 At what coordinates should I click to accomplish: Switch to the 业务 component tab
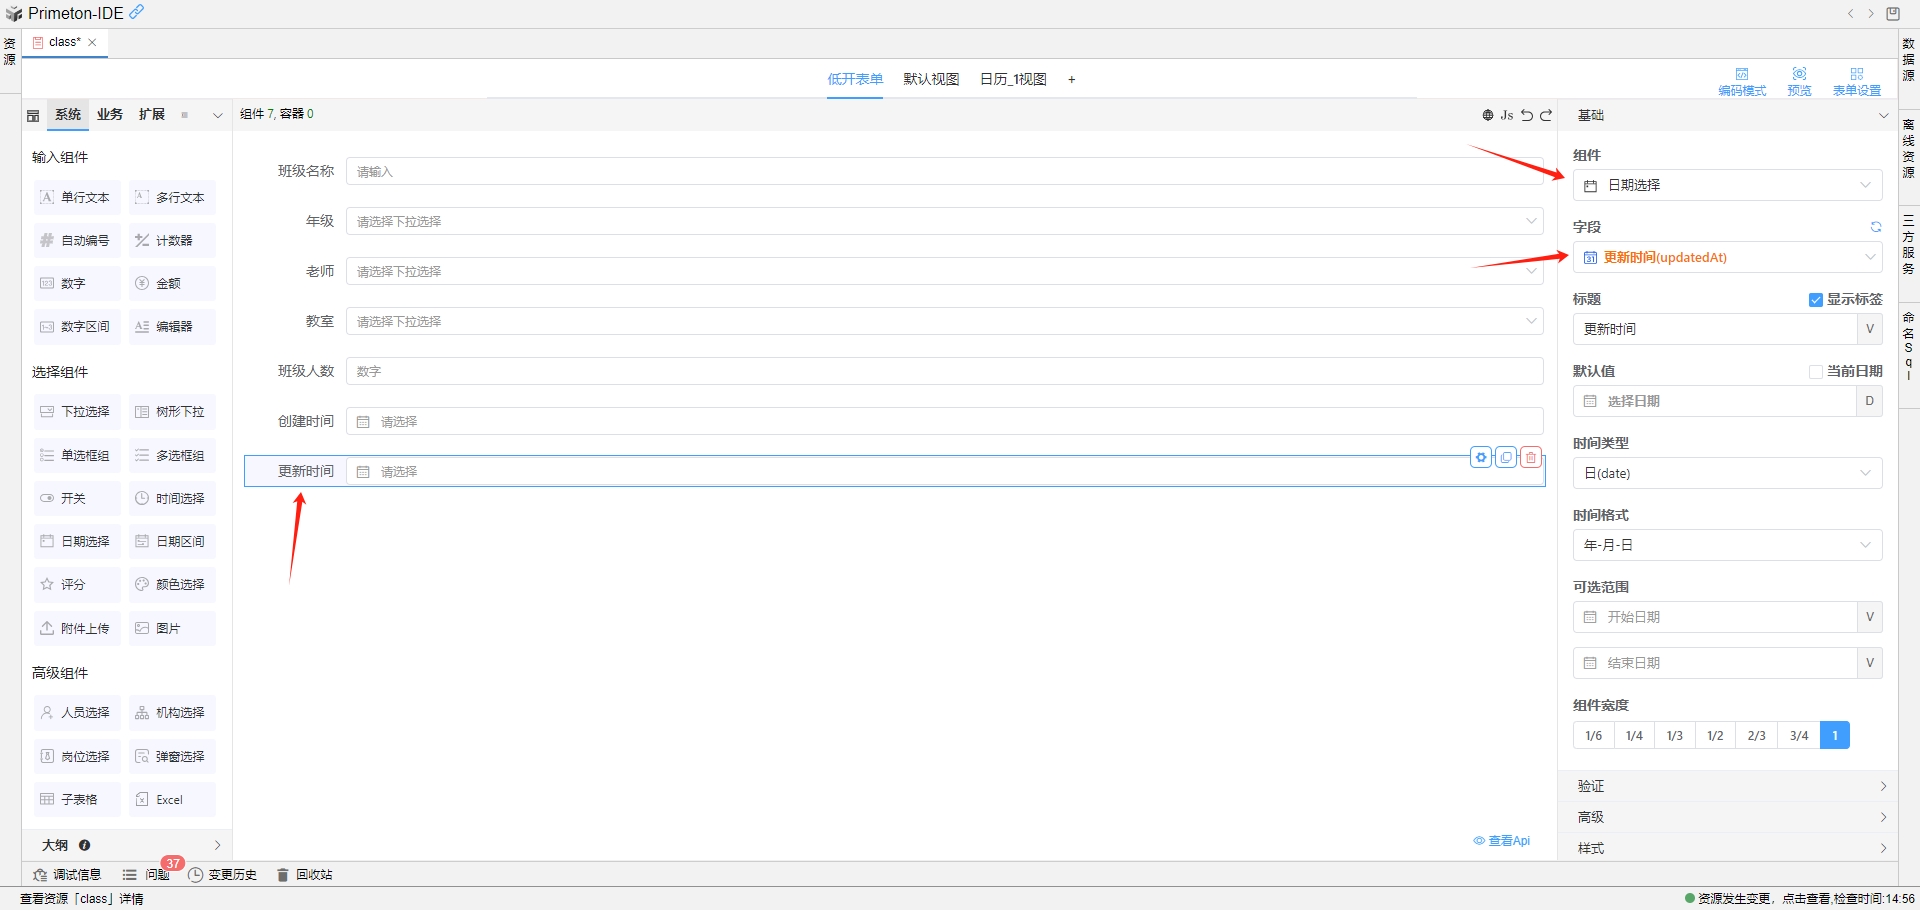tap(110, 114)
